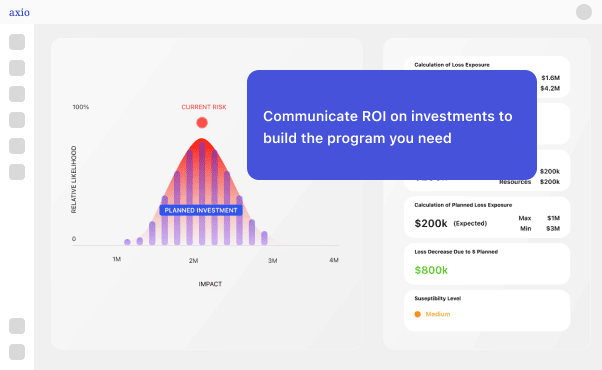Click the Calculation of Loss Exposure heading
Image resolution: width=602 pixels, height=370 pixels.
pyautogui.click(x=452, y=65)
